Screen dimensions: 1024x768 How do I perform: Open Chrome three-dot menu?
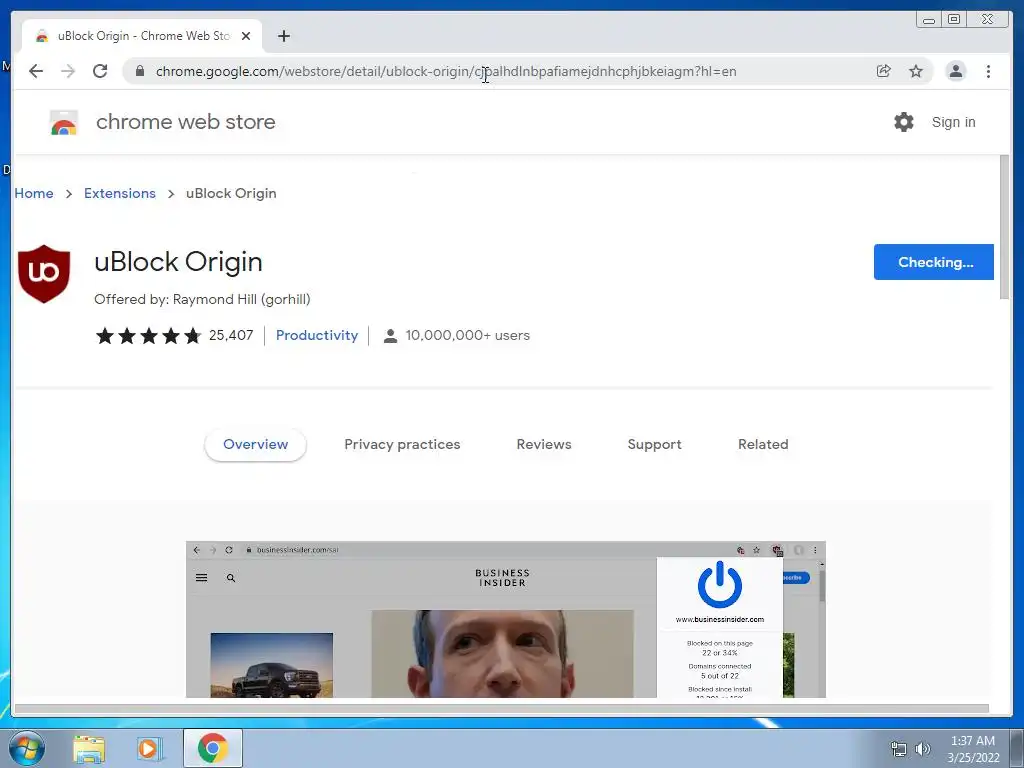988,71
